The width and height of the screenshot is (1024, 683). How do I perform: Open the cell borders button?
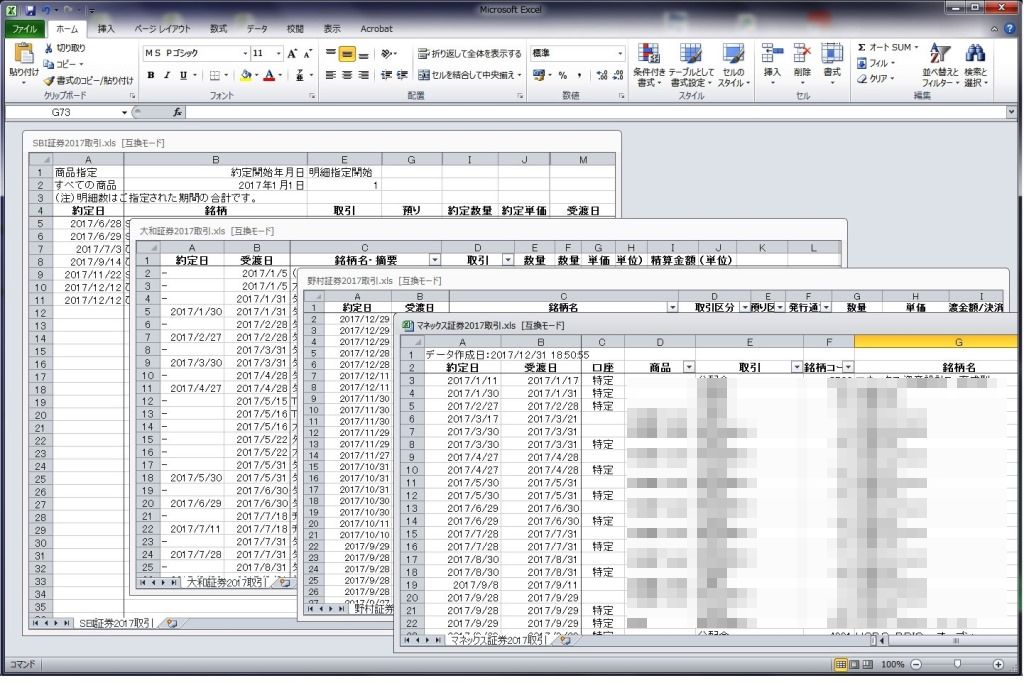214,76
